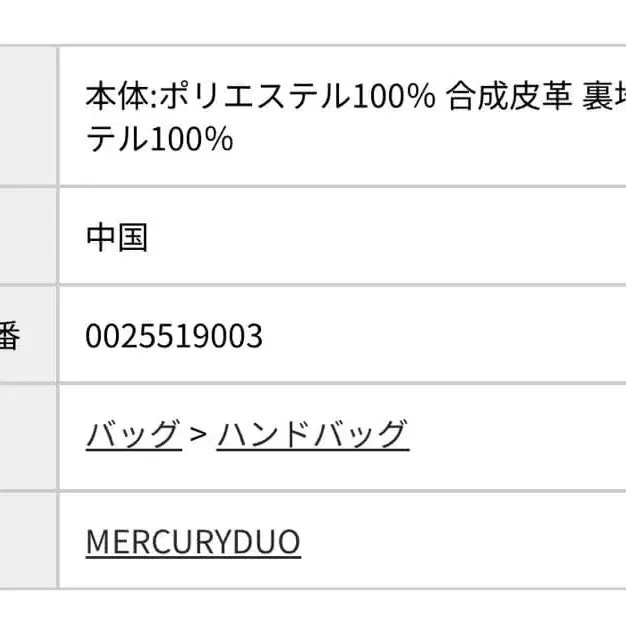Click empty space right of 中国
Image resolution: width=626 pixels, height=626 pixels.
click(x=380, y=238)
